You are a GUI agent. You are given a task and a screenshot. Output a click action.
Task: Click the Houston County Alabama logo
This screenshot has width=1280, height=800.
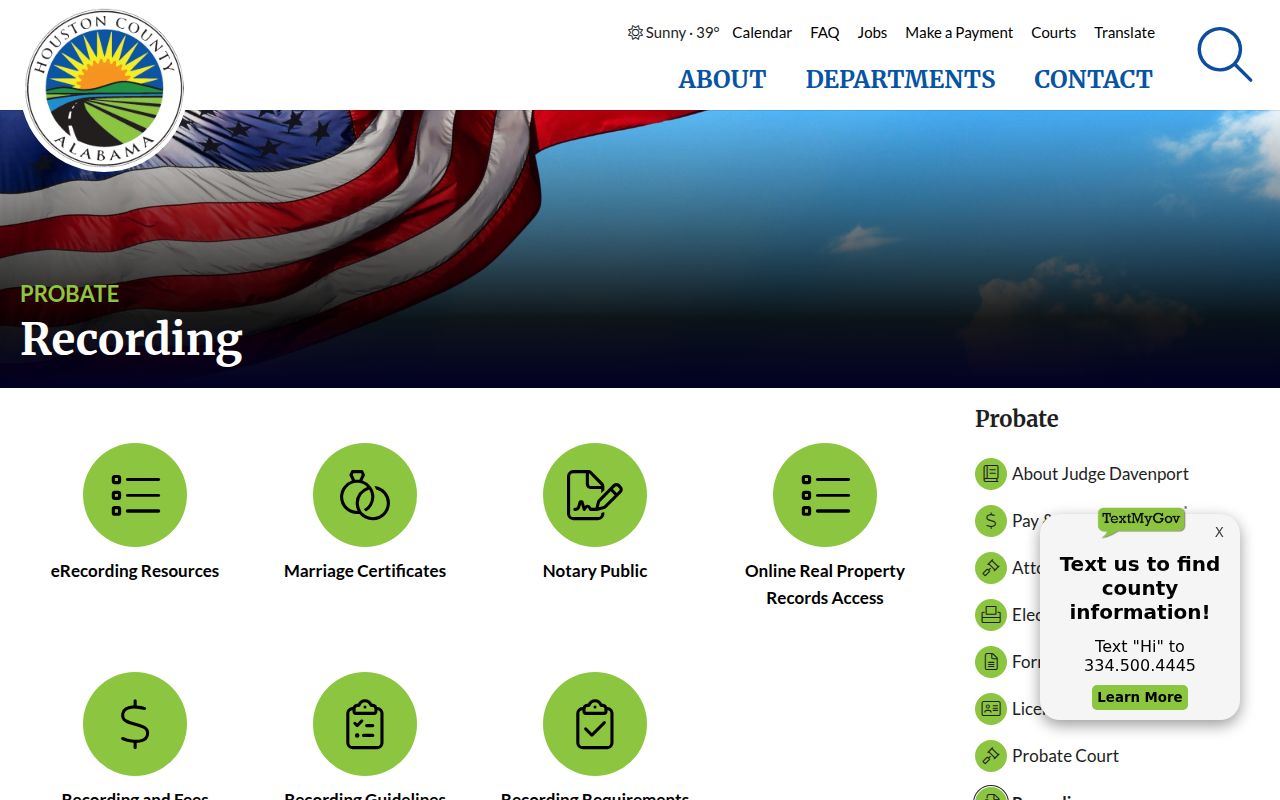click(104, 90)
